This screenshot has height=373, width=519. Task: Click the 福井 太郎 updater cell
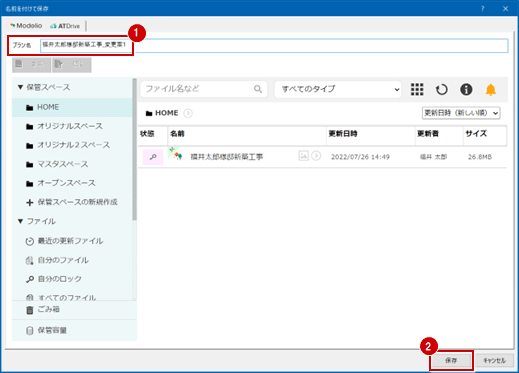click(x=433, y=157)
